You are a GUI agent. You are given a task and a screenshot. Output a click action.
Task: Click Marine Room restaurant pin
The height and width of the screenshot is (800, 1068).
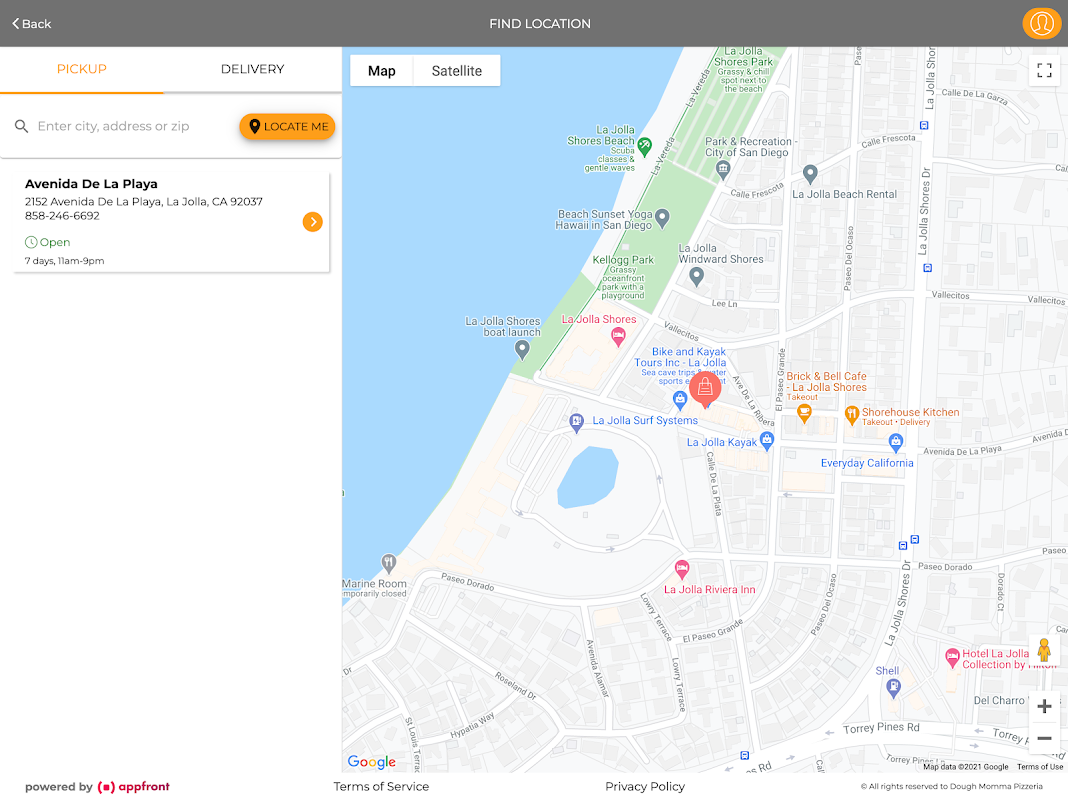(388, 563)
